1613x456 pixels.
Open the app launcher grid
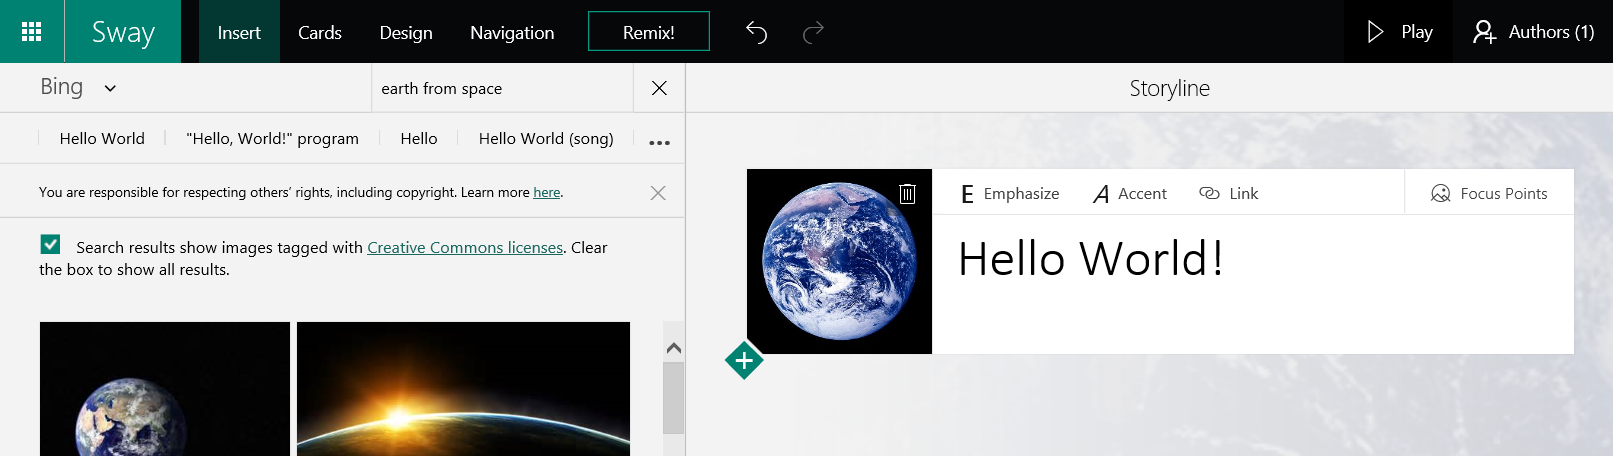pyautogui.click(x=31, y=31)
